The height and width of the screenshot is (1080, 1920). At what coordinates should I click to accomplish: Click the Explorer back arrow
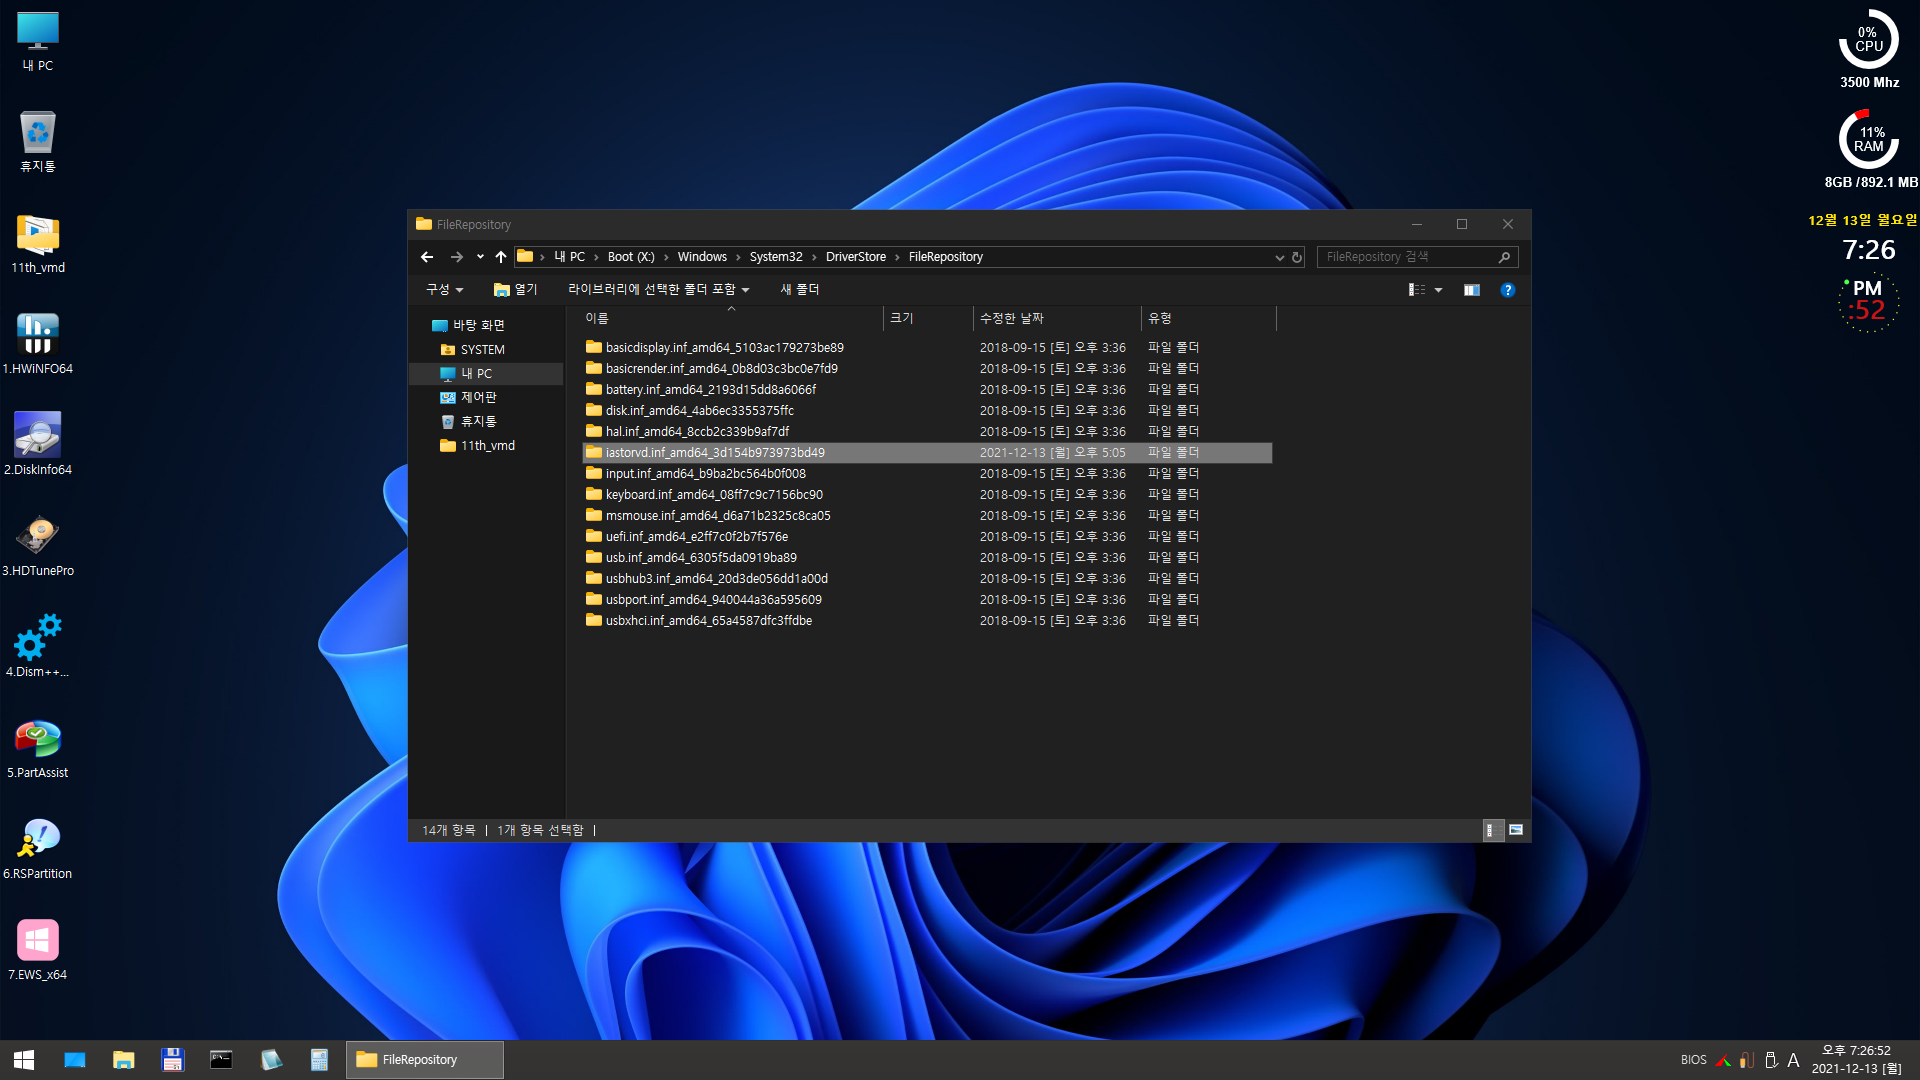point(427,257)
